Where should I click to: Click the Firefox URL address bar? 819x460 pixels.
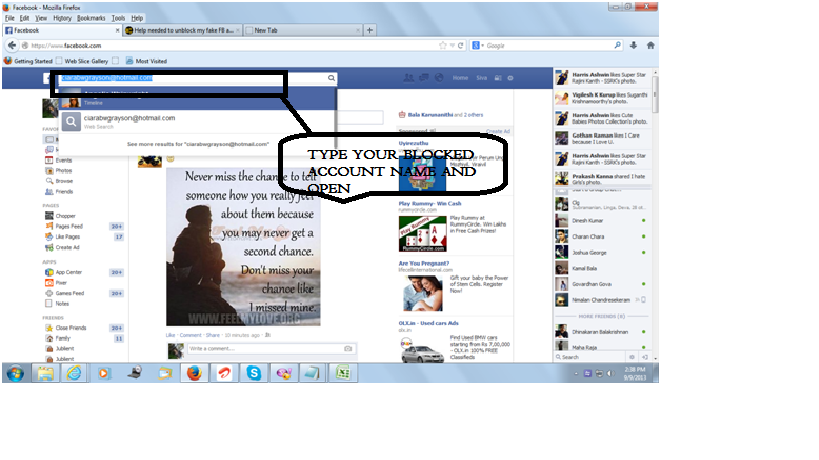tap(230, 45)
